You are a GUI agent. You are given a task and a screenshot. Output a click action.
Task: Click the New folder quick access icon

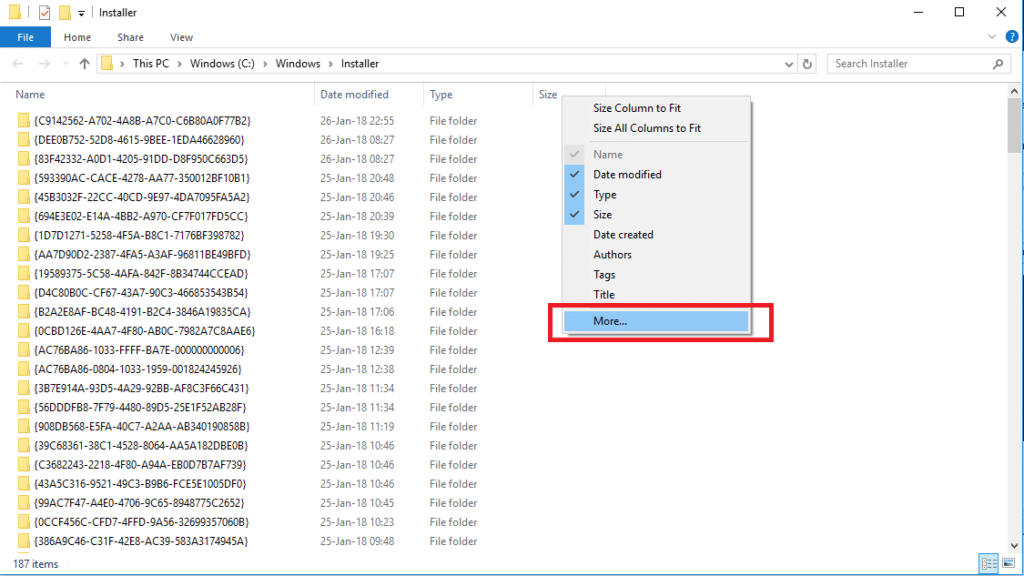[64, 12]
